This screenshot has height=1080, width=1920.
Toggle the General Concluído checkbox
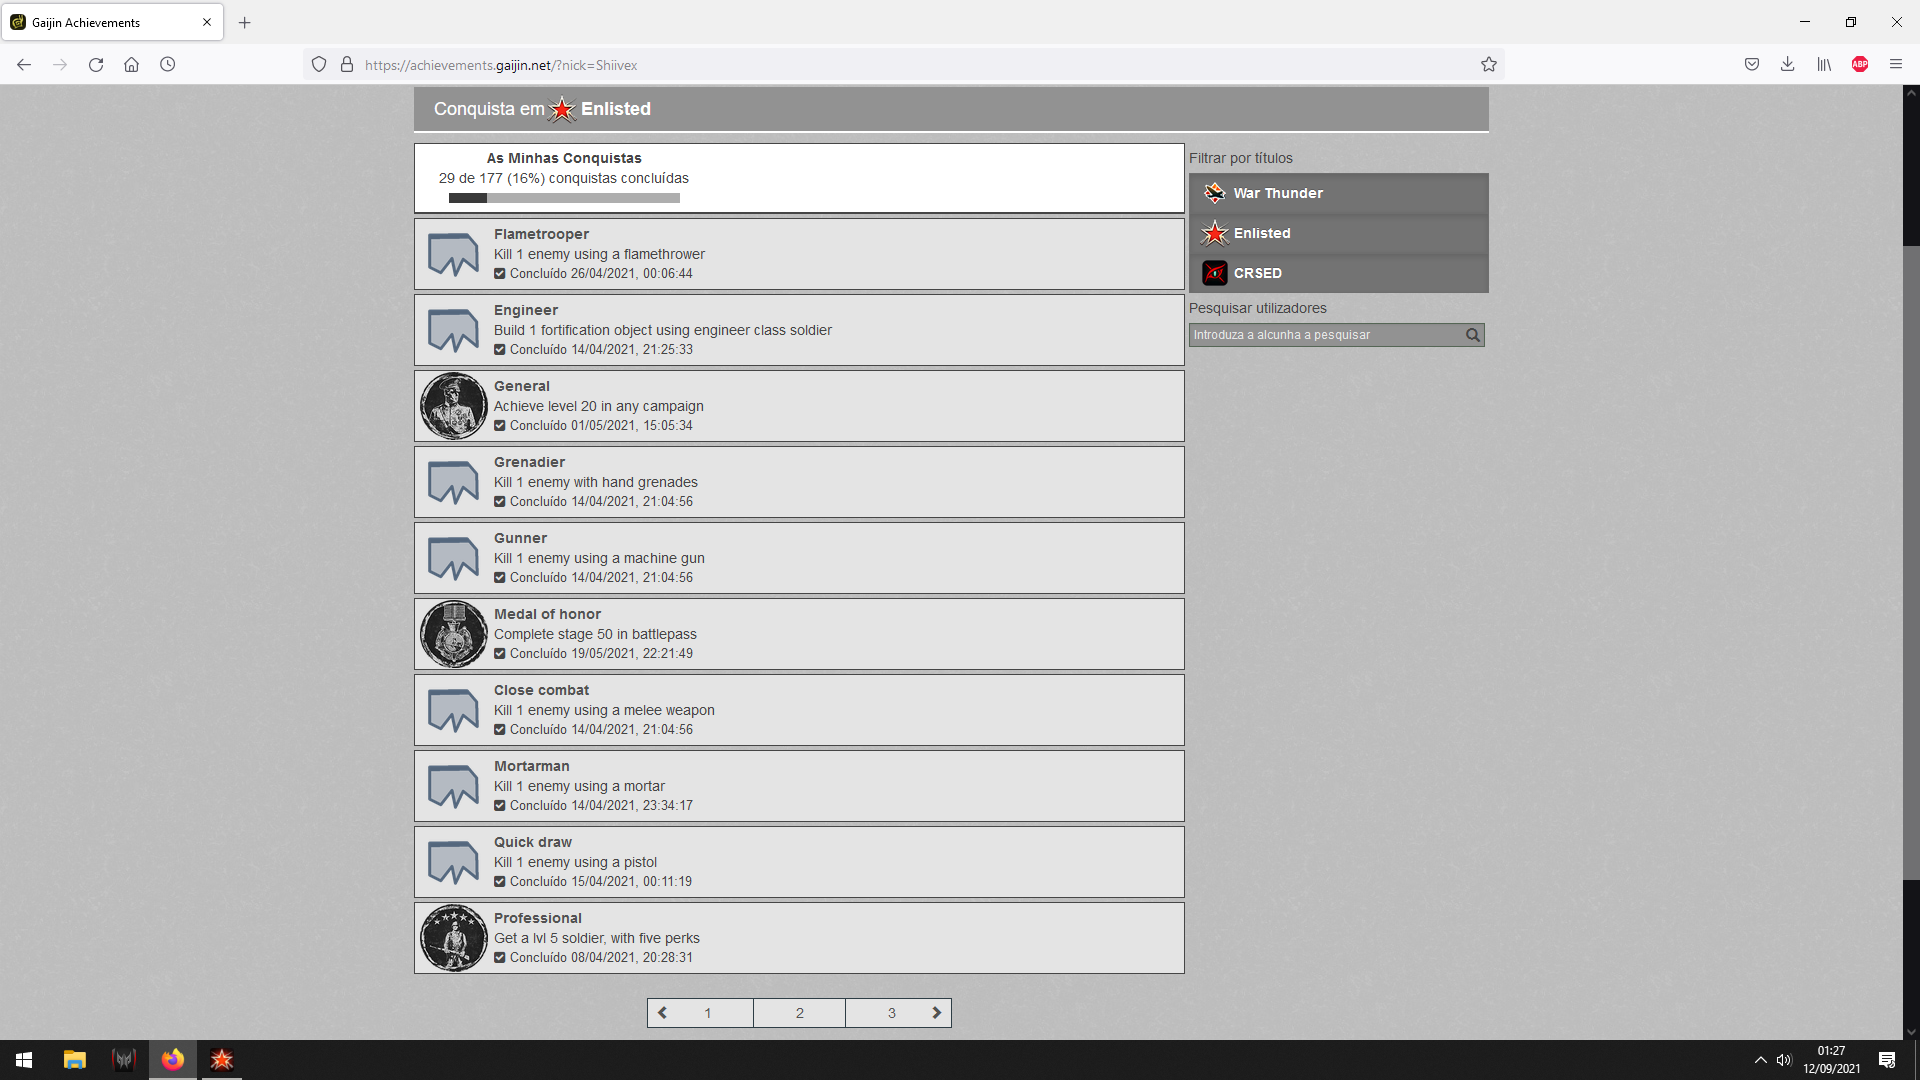(499, 426)
